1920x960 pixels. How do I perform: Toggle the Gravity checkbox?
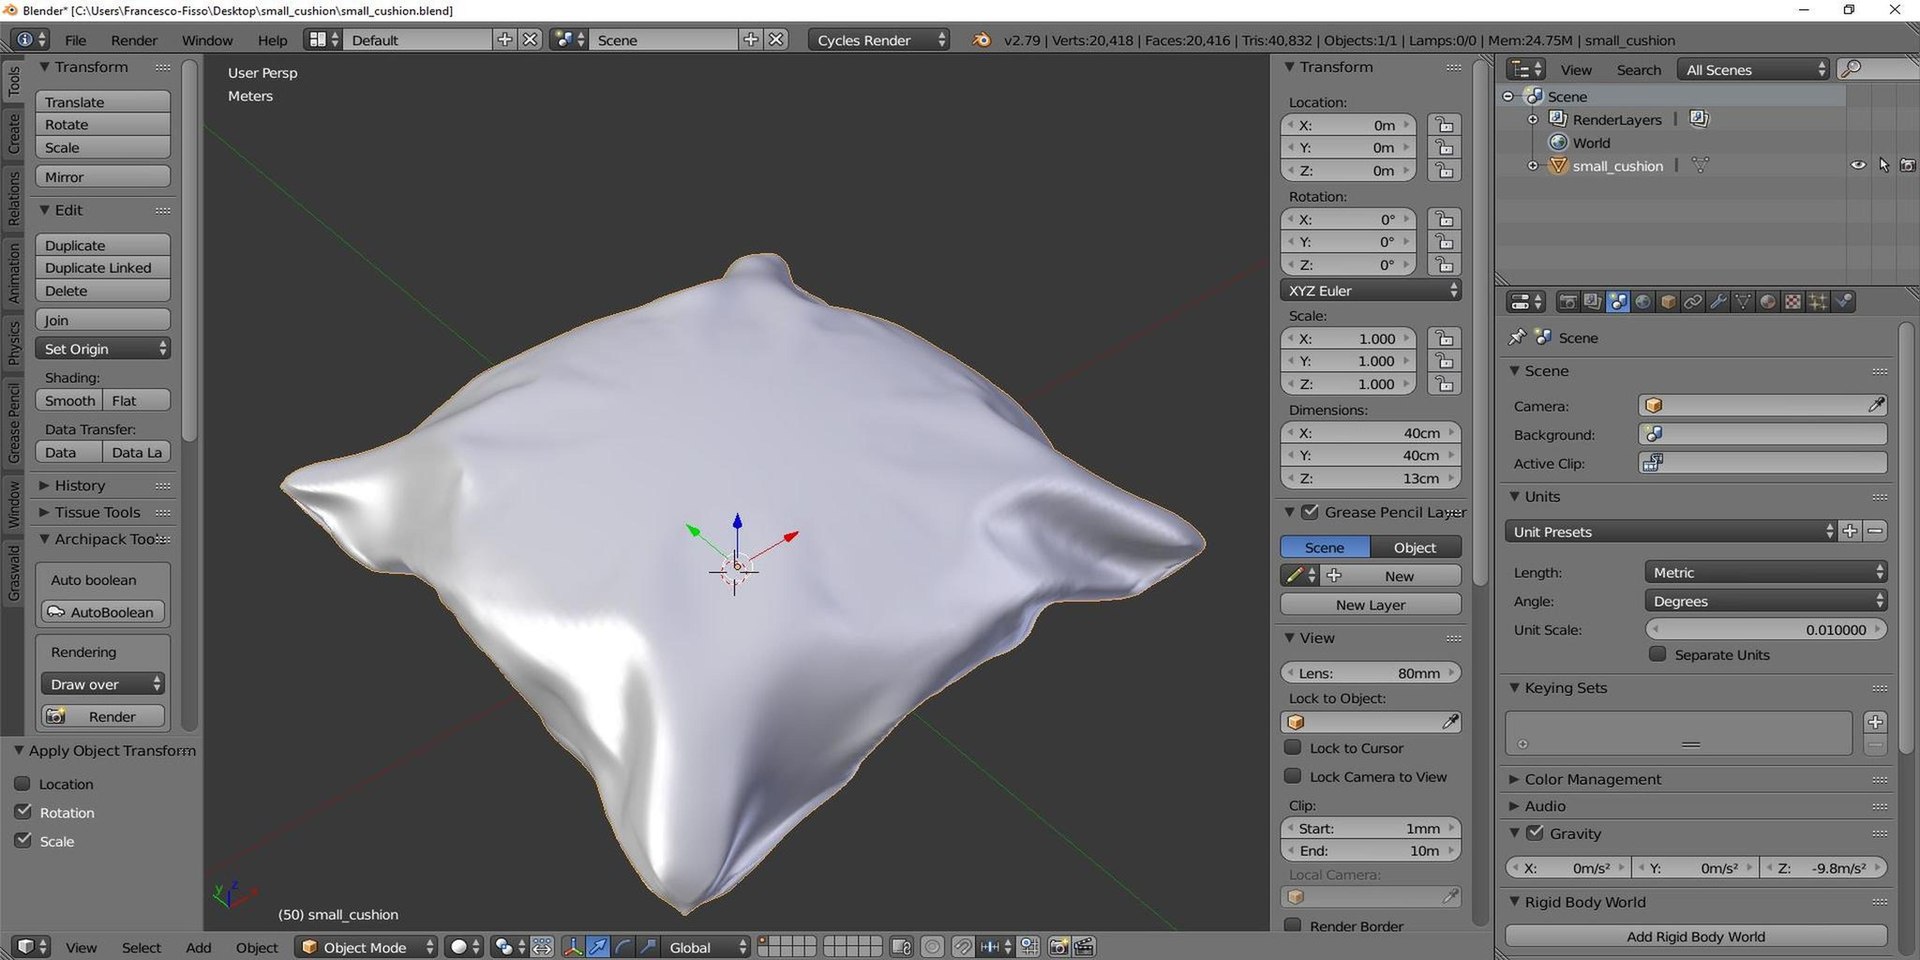click(1535, 833)
